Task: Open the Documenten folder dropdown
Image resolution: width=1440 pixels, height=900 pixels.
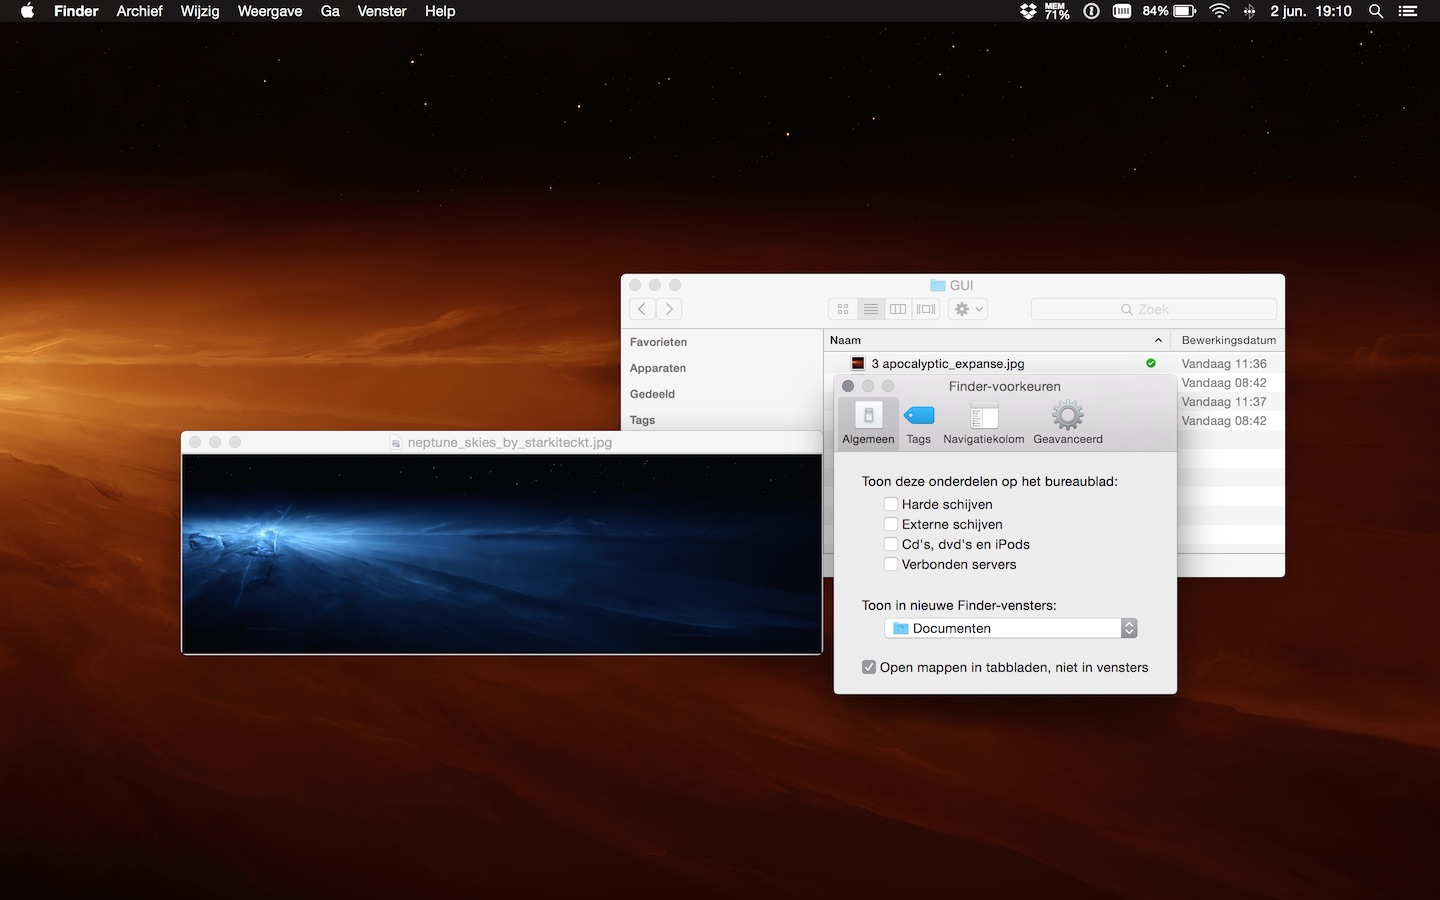Action: pos(1011,628)
